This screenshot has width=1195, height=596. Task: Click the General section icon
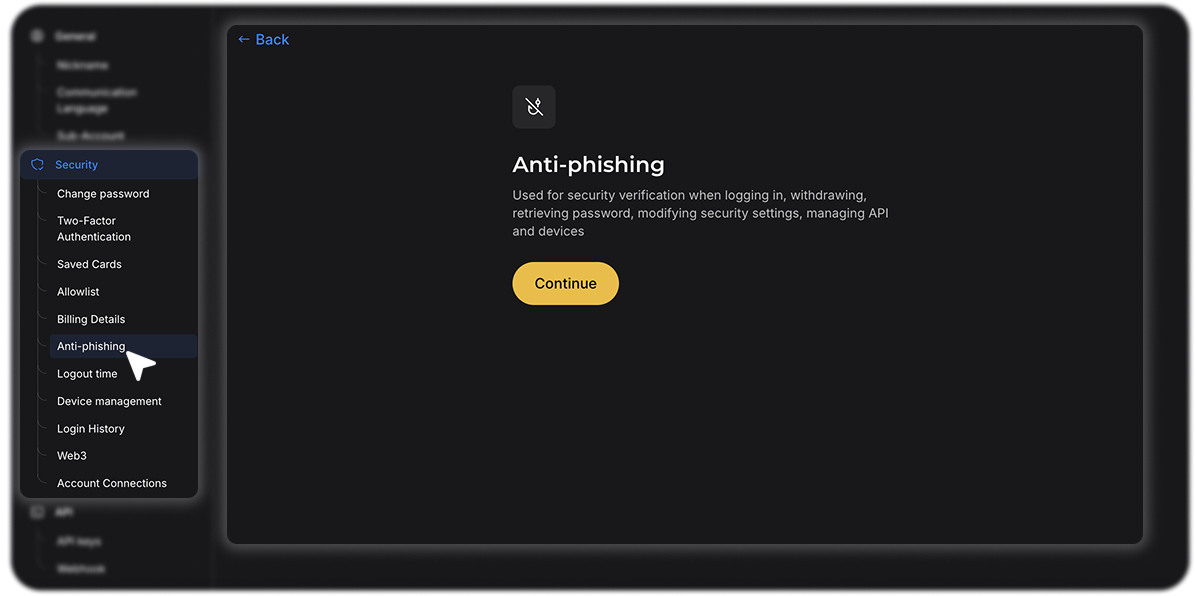37,37
